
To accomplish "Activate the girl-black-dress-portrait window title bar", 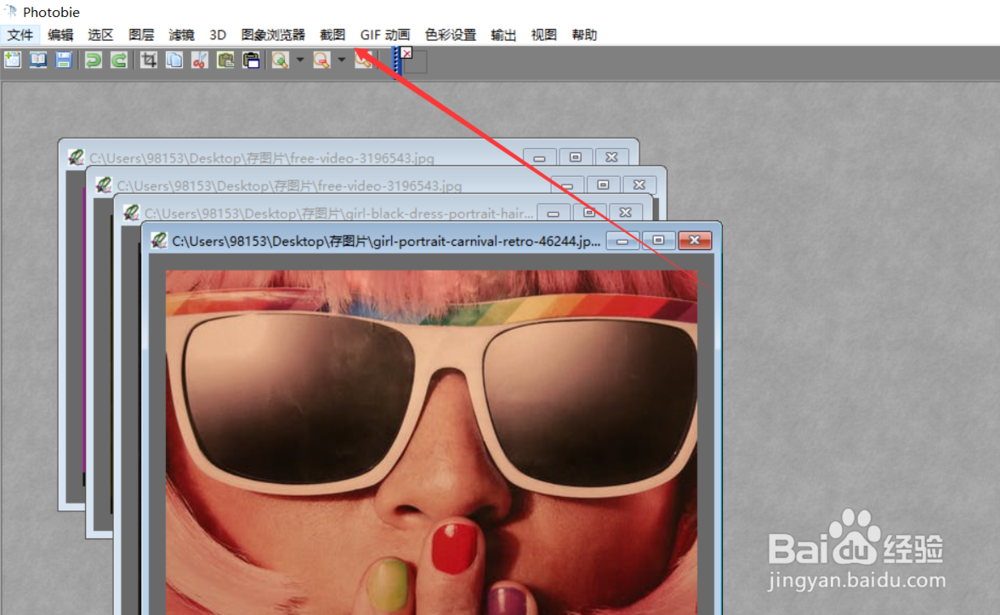I will pos(338,213).
